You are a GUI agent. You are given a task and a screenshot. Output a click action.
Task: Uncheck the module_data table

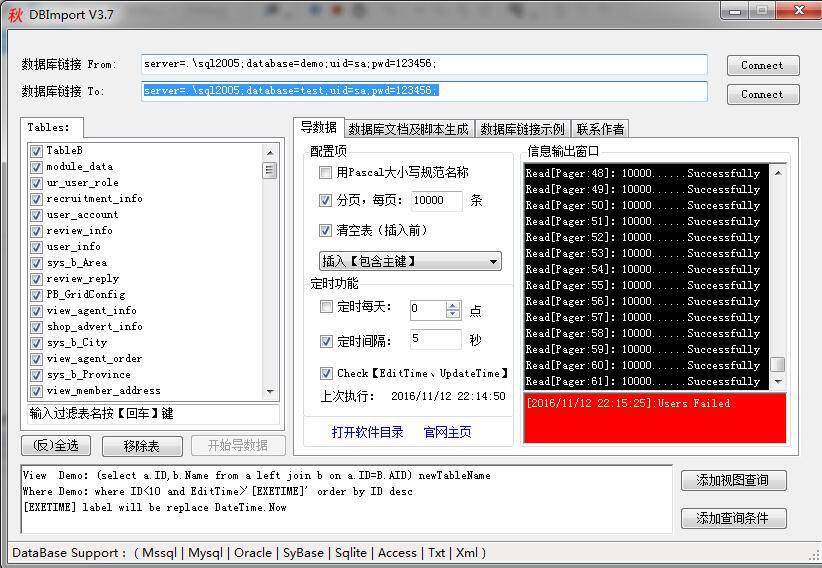coord(36,167)
